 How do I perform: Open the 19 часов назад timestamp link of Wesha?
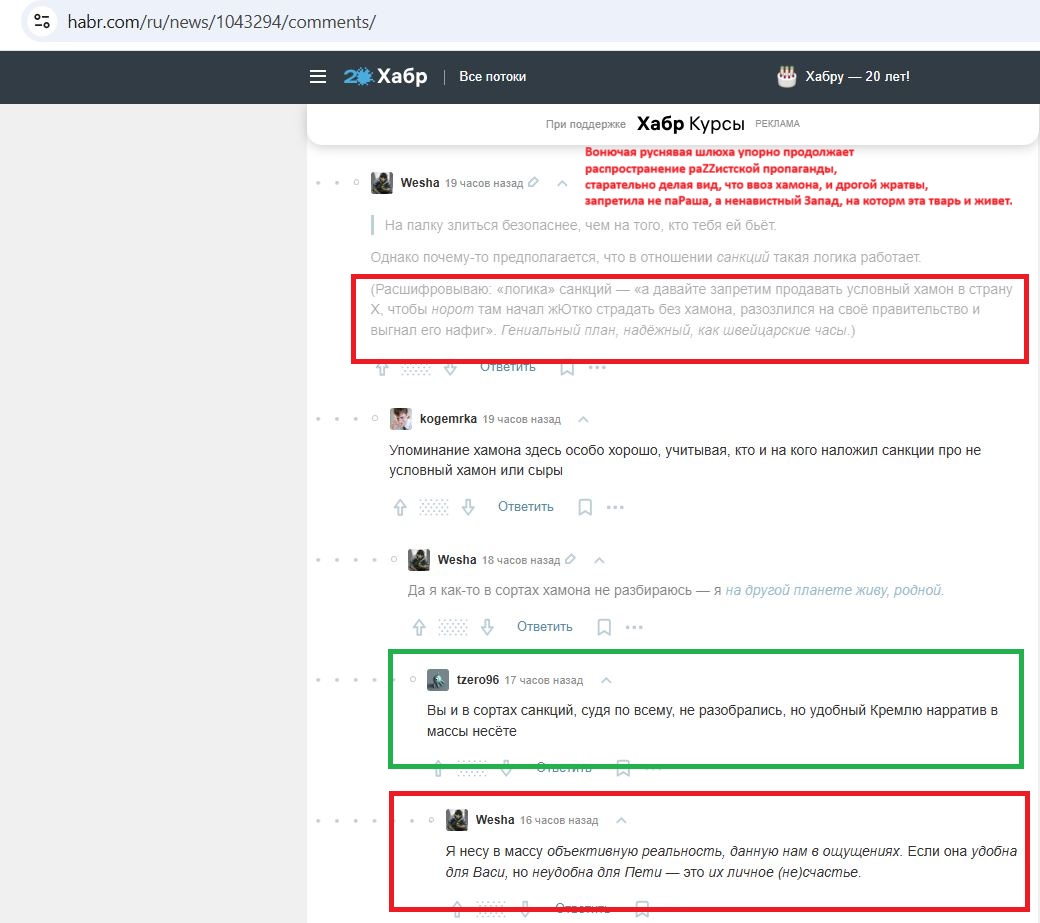coord(484,183)
